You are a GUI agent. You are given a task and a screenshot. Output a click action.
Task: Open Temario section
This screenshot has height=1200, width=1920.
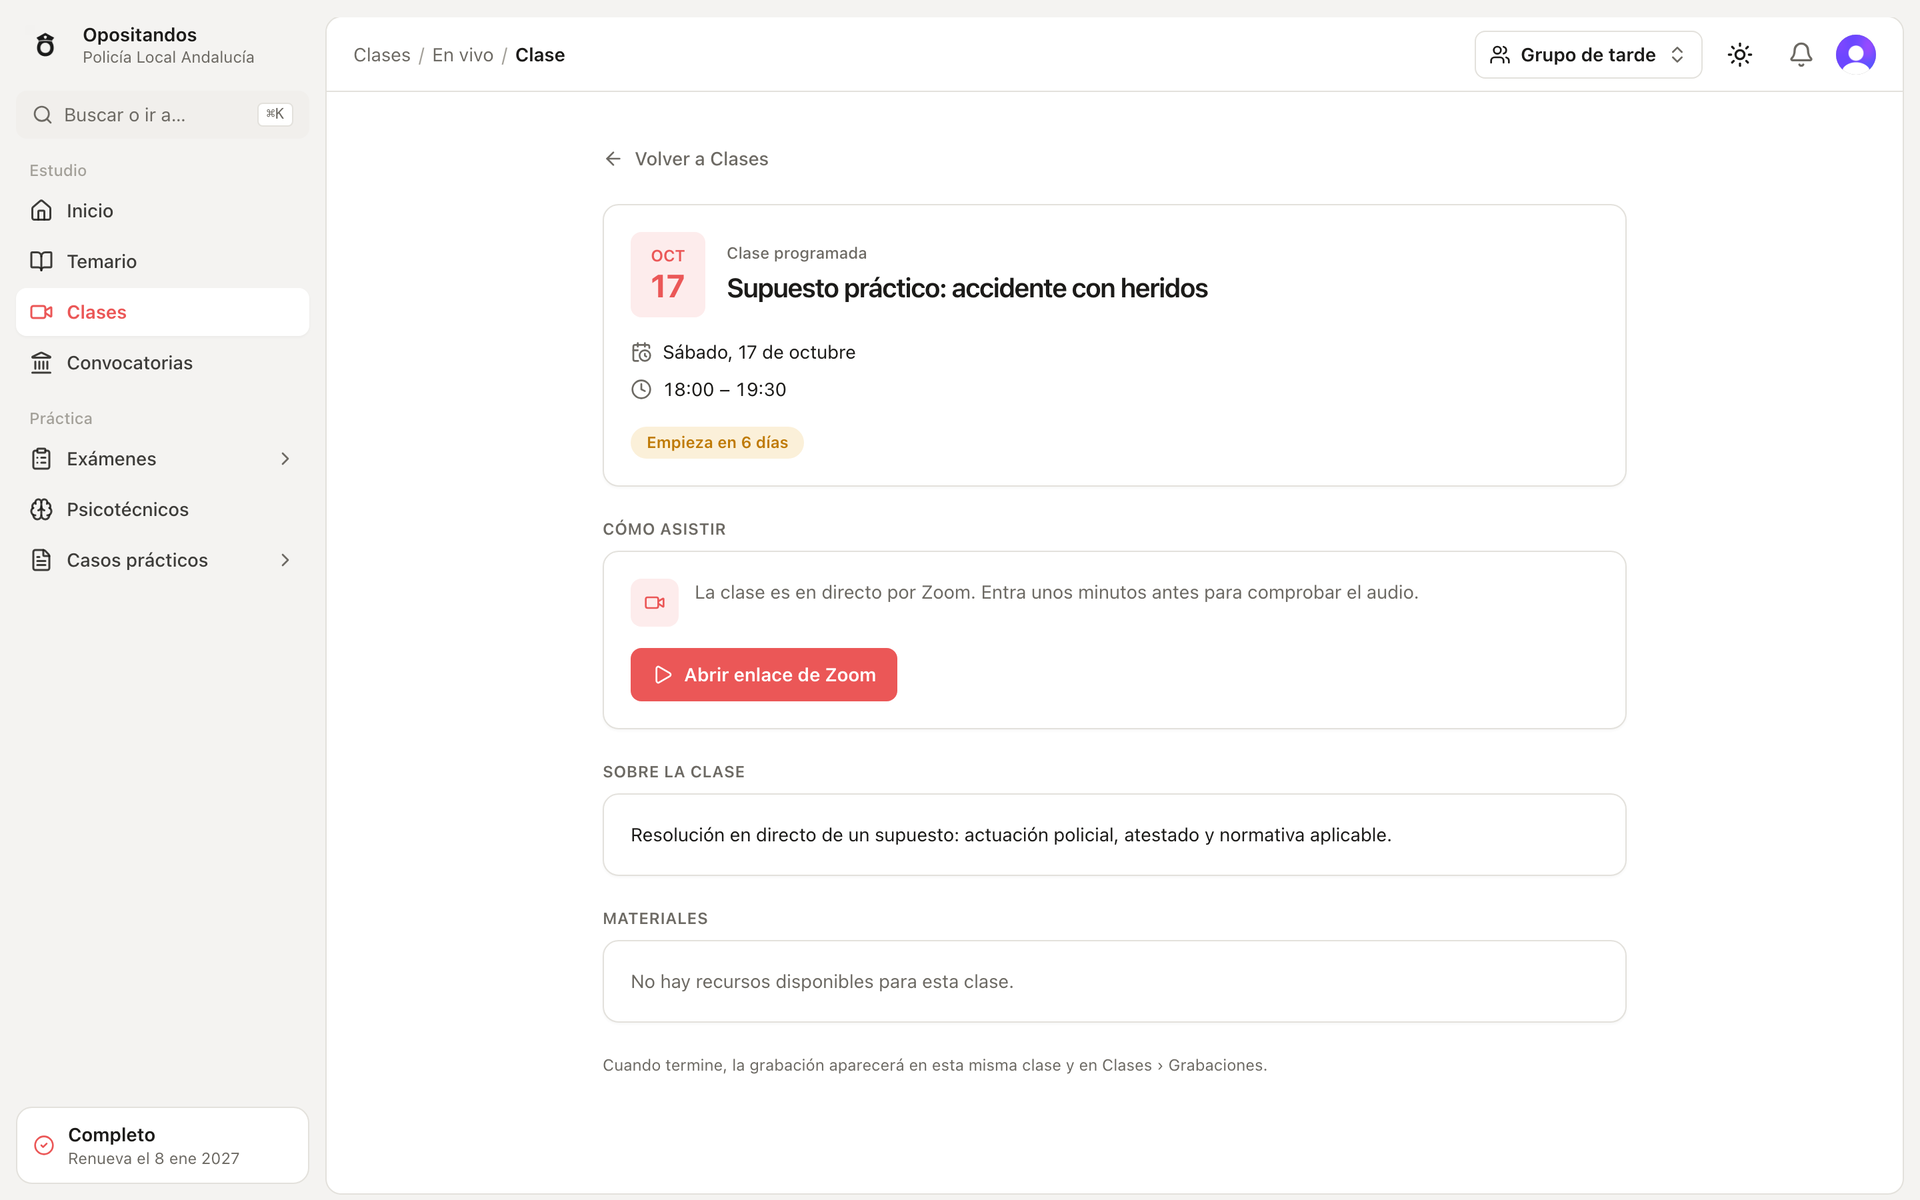(162, 261)
